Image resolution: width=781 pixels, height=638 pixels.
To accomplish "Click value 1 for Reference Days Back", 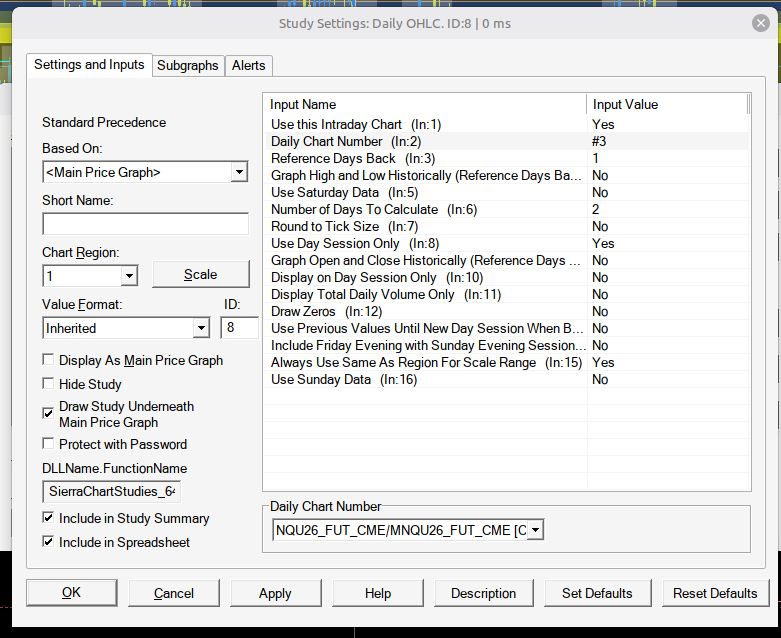I will point(595,158).
